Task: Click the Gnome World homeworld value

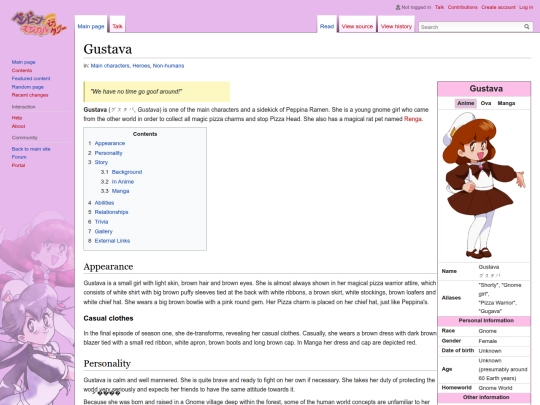Action: click(x=495, y=388)
